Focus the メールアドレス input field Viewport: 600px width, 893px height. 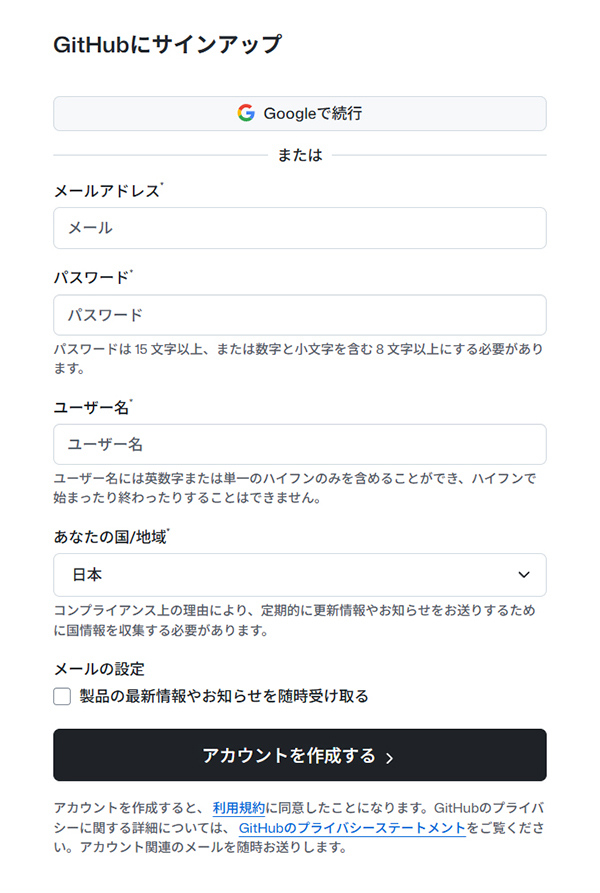coord(300,228)
